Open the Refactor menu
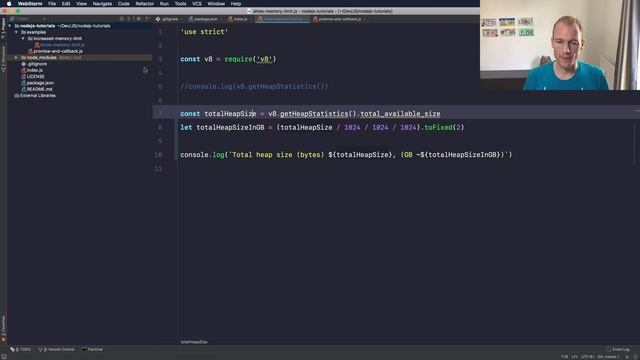Viewport: 640px width, 360px height. click(144, 4)
